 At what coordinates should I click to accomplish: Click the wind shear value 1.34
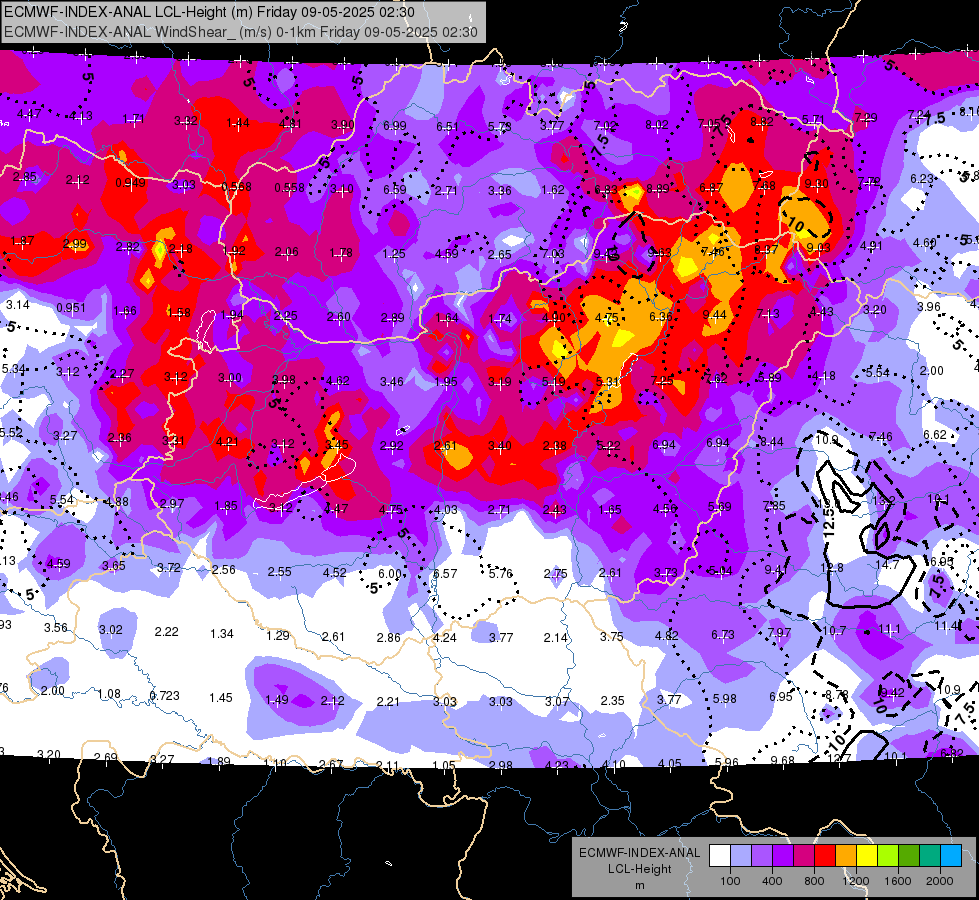222,634
